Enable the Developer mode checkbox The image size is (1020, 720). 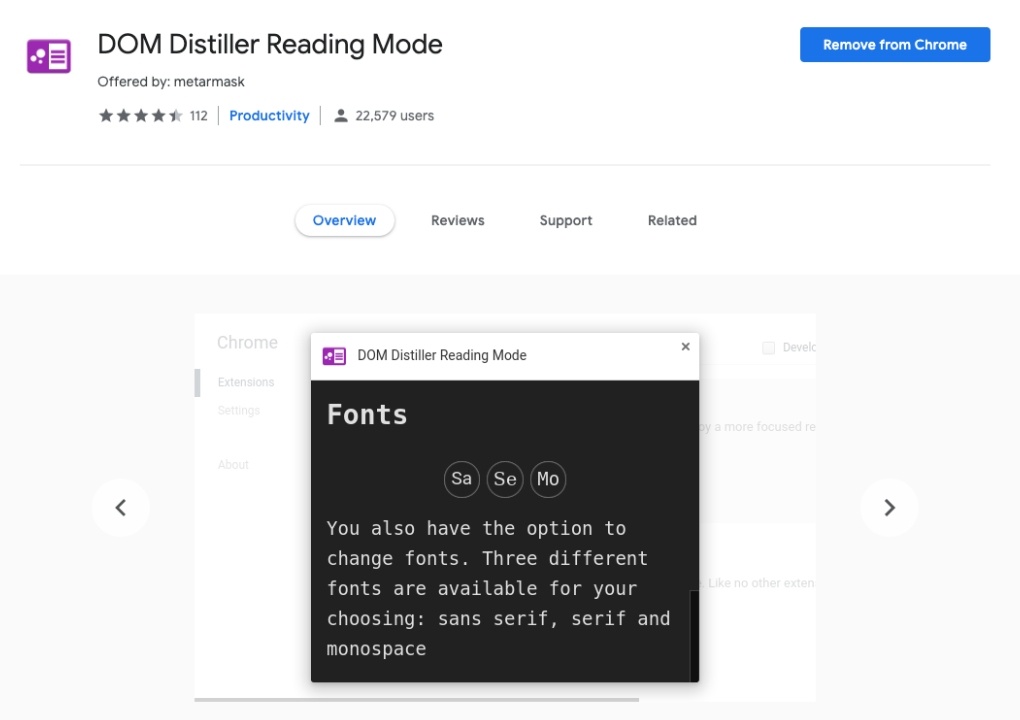[768, 345]
